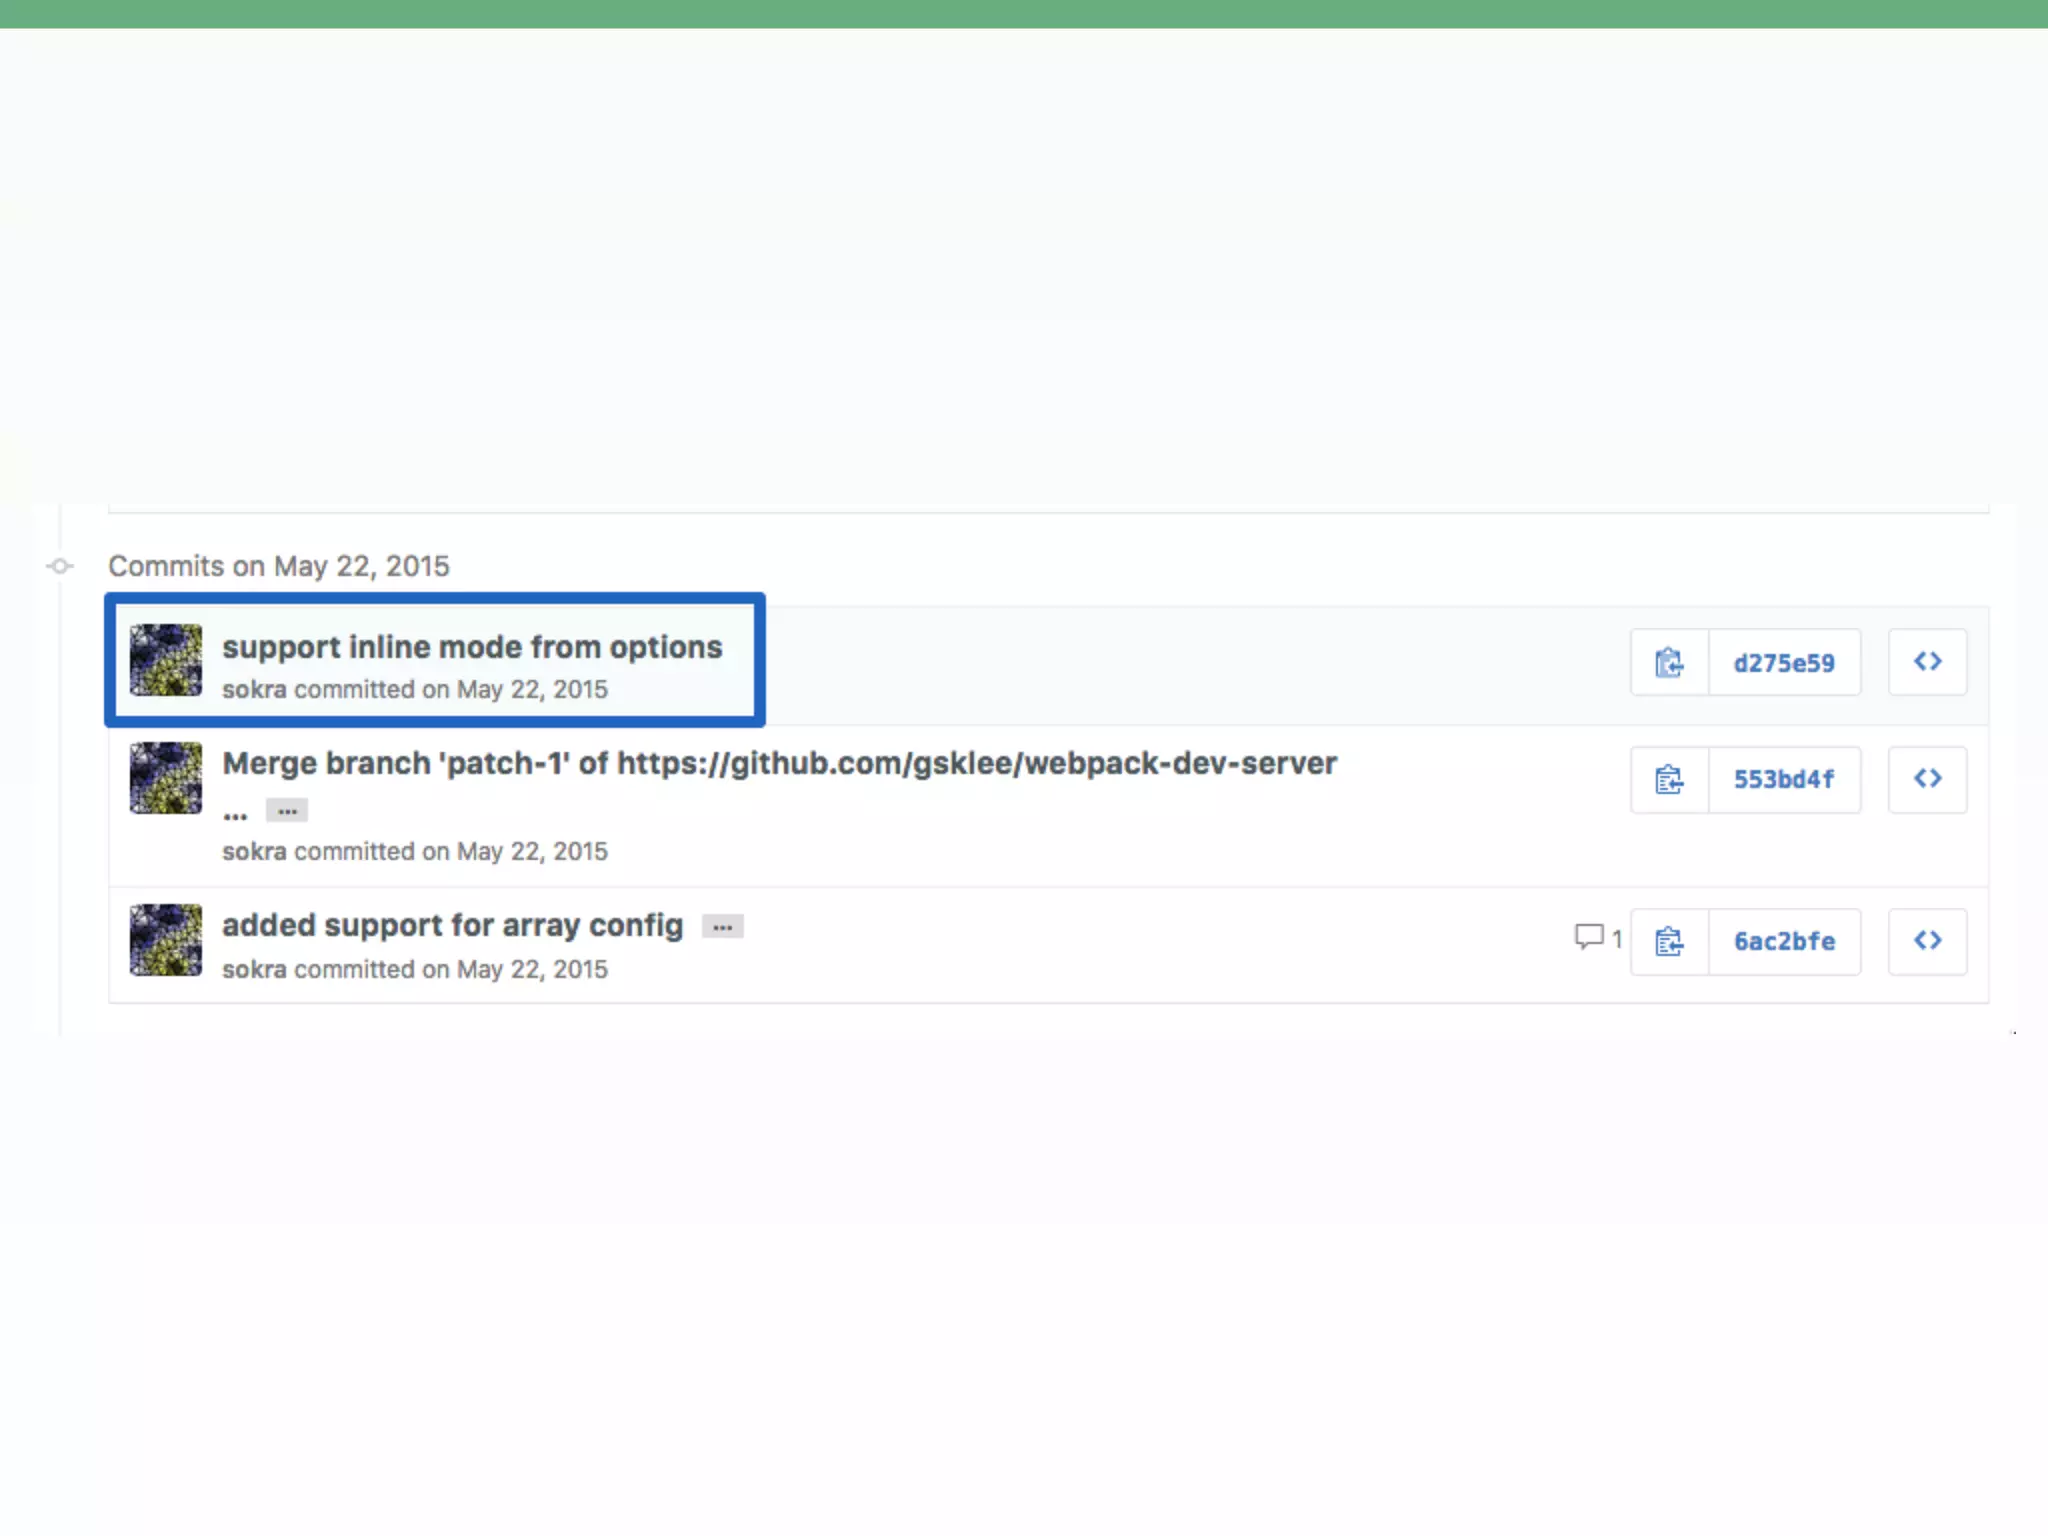The width and height of the screenshot is (2048, 1536).
Task: Open commit hash link d275e59
Action: point(1784,663)
